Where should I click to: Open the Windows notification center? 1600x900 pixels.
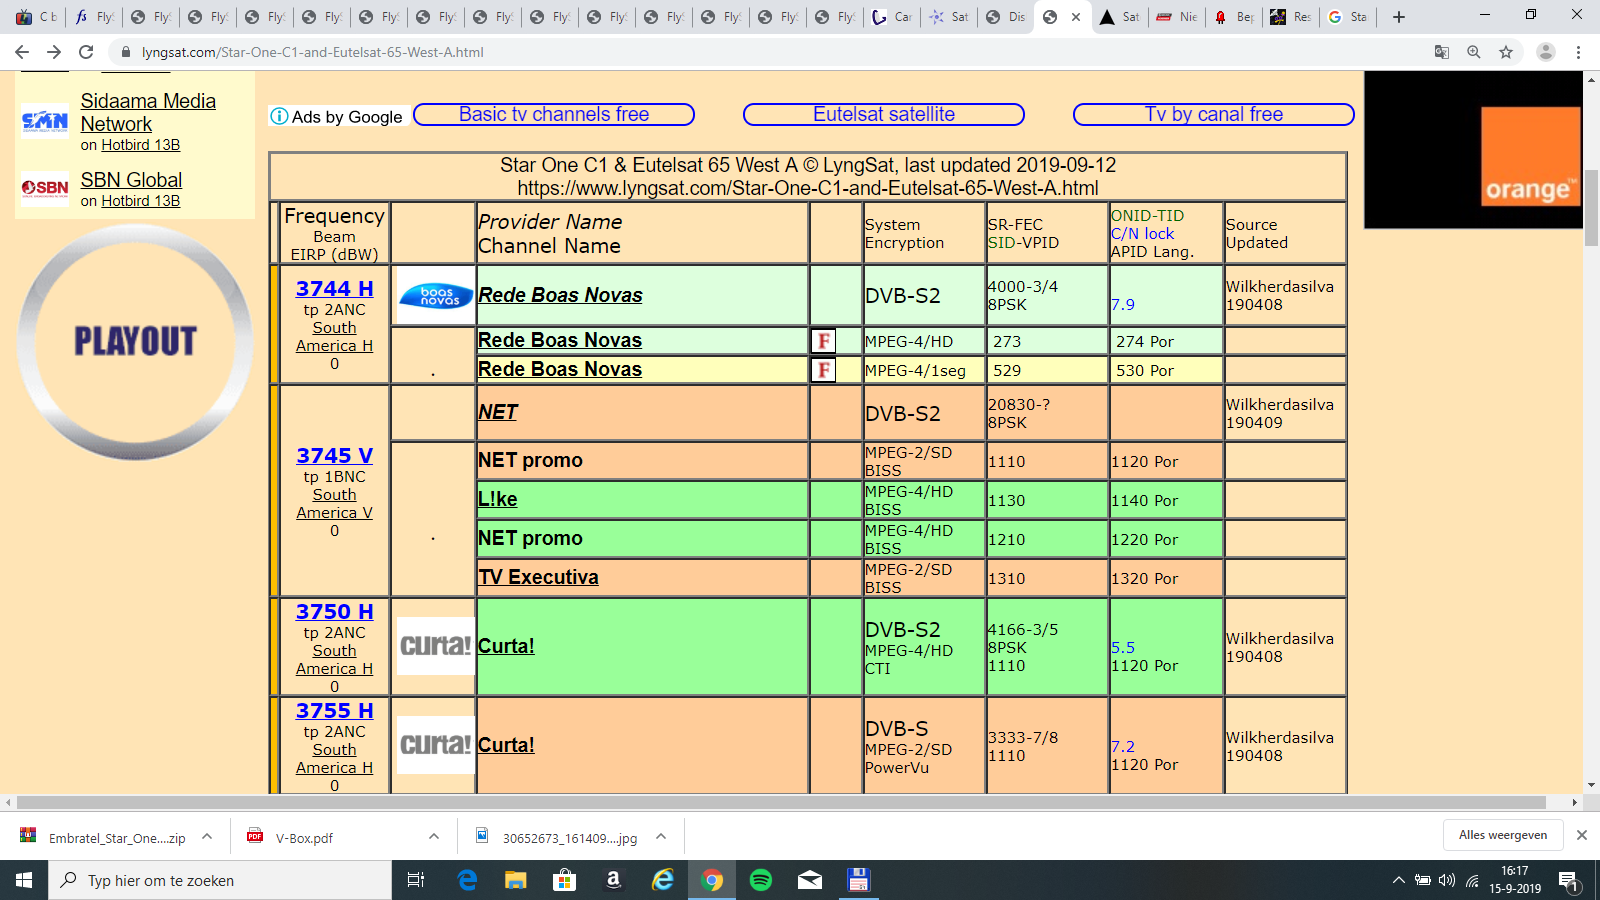1568,881
